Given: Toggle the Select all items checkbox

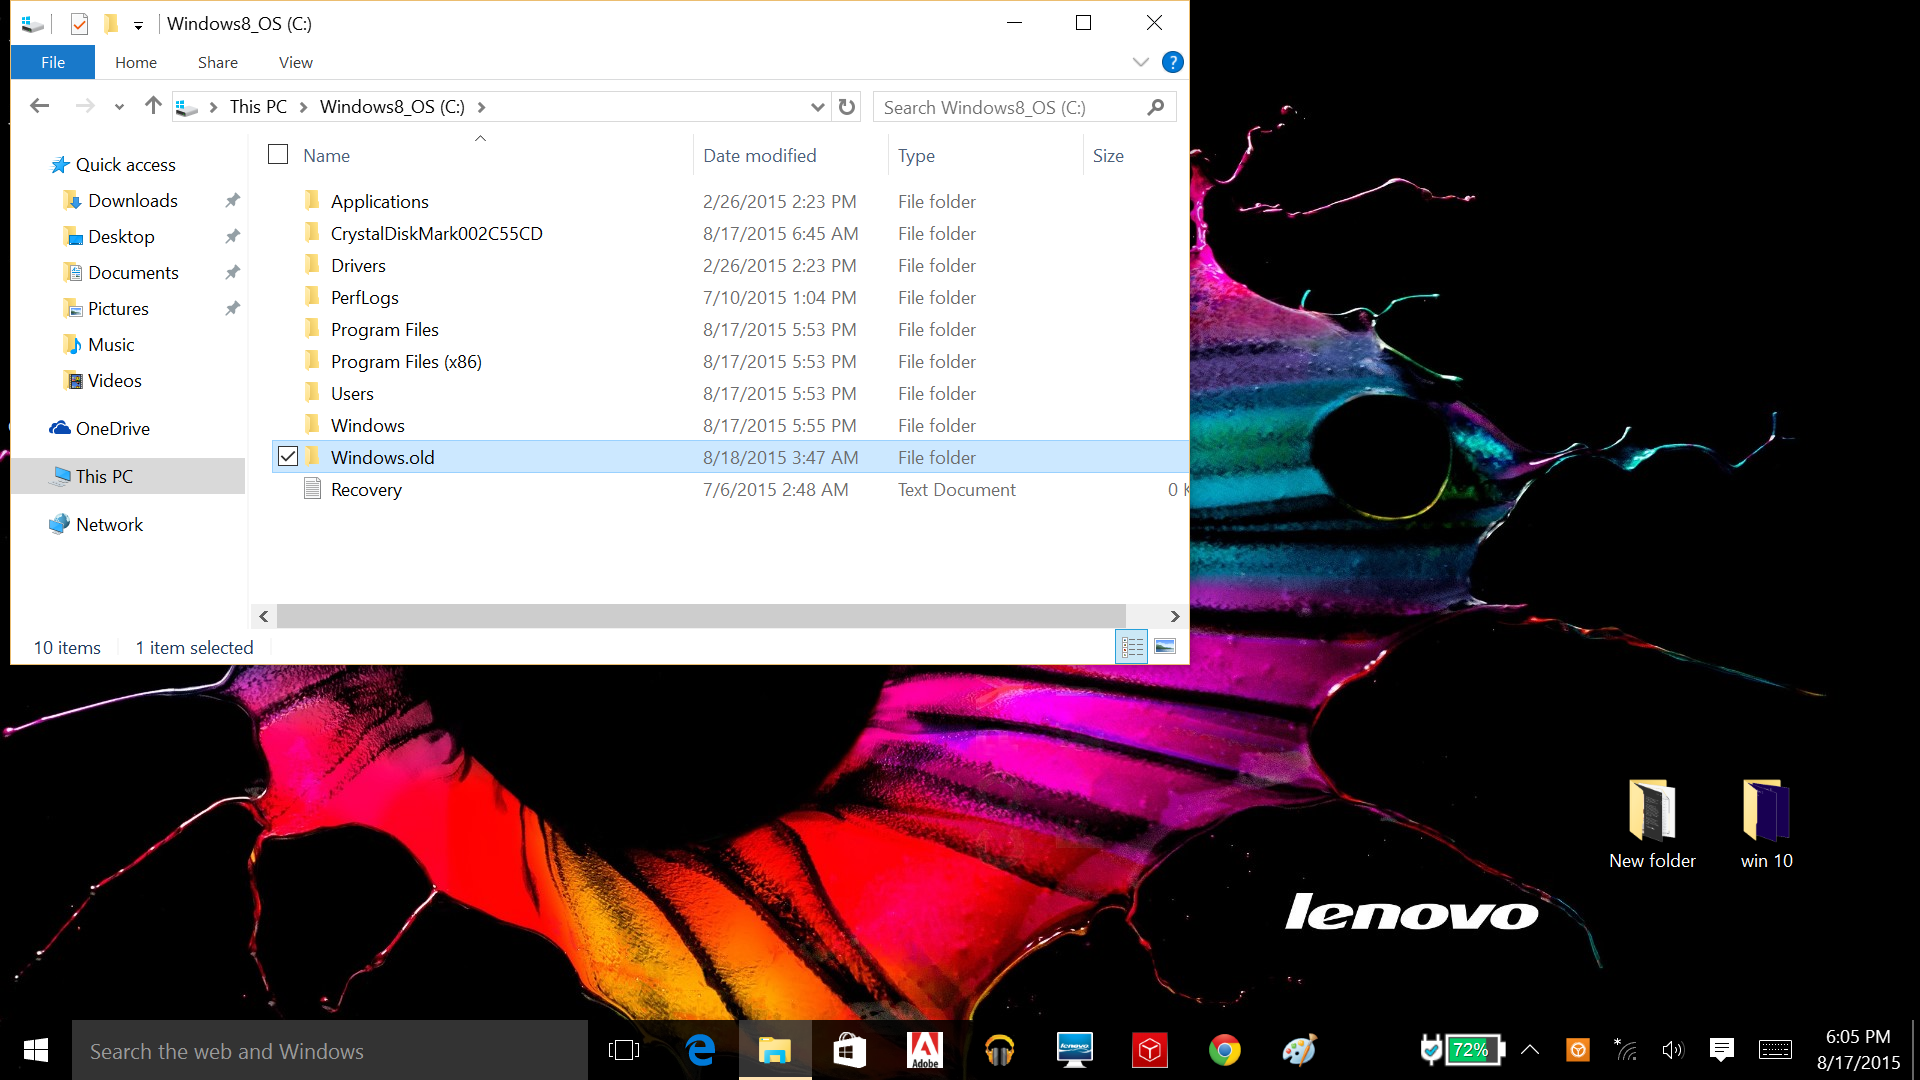Looking at the screenshot, I should pos(278,154).
